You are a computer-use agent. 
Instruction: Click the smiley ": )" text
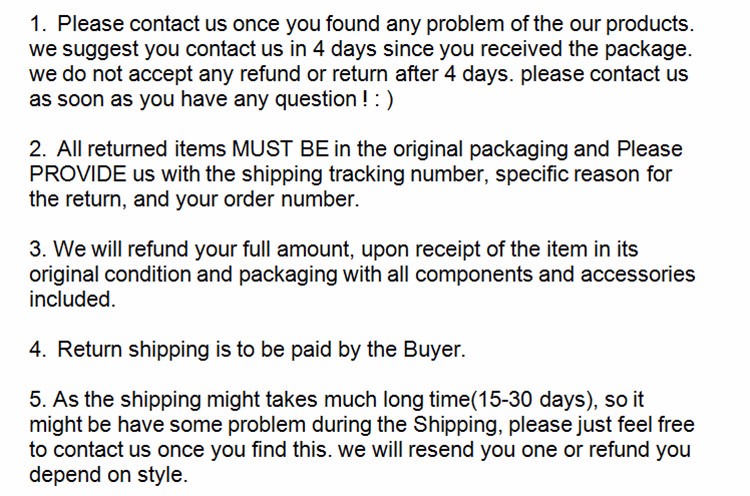point(379,99)
